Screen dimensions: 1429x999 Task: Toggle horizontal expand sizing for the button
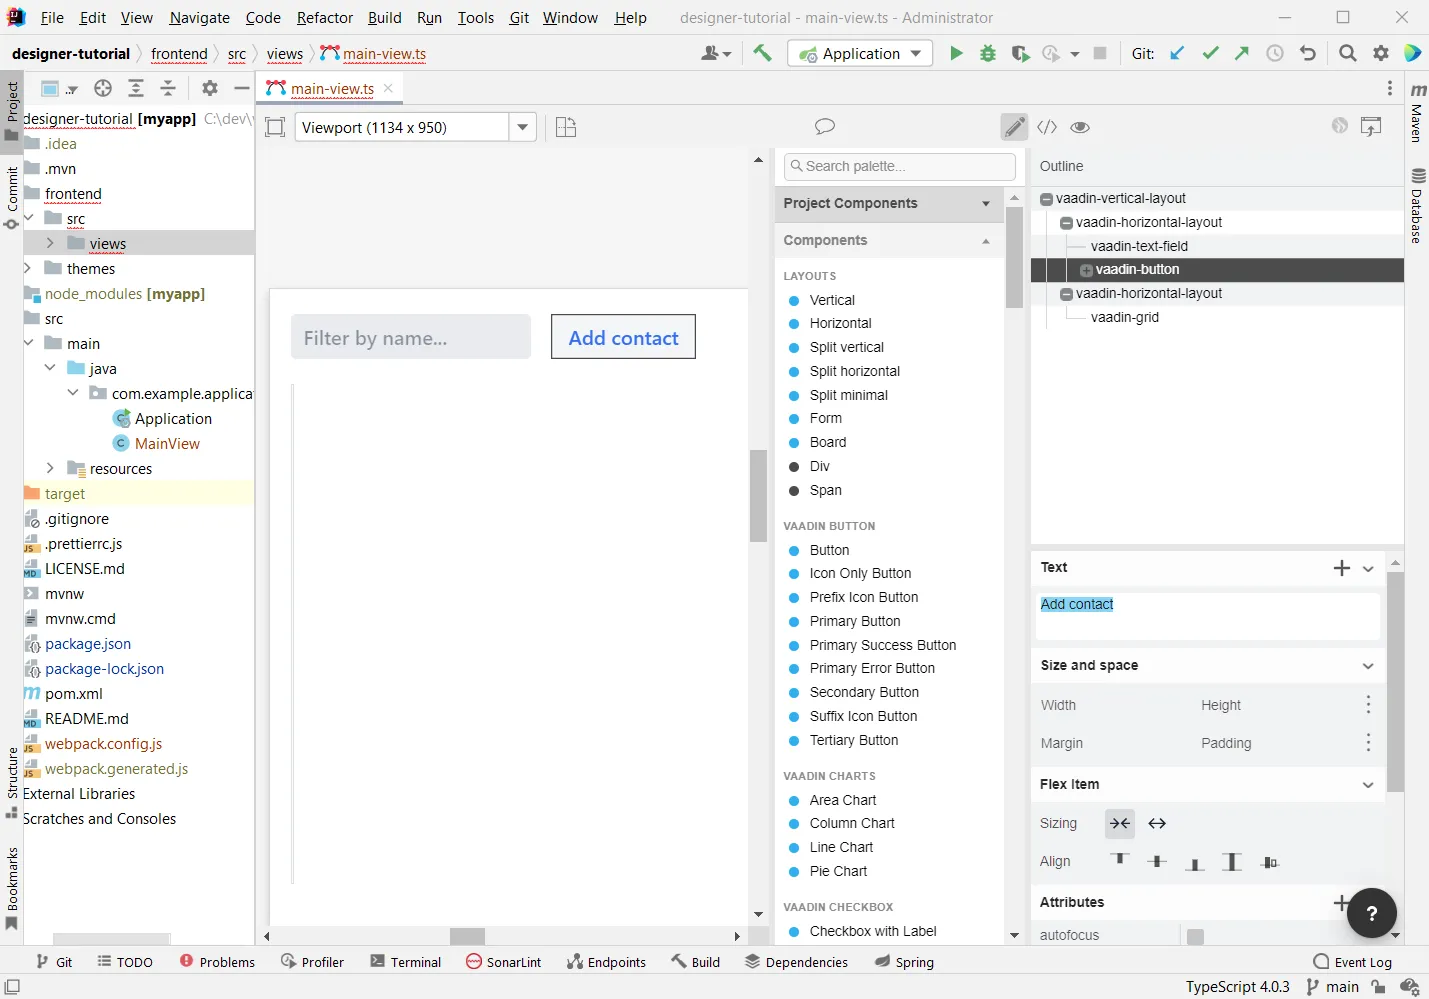(x=1159, y=823)
